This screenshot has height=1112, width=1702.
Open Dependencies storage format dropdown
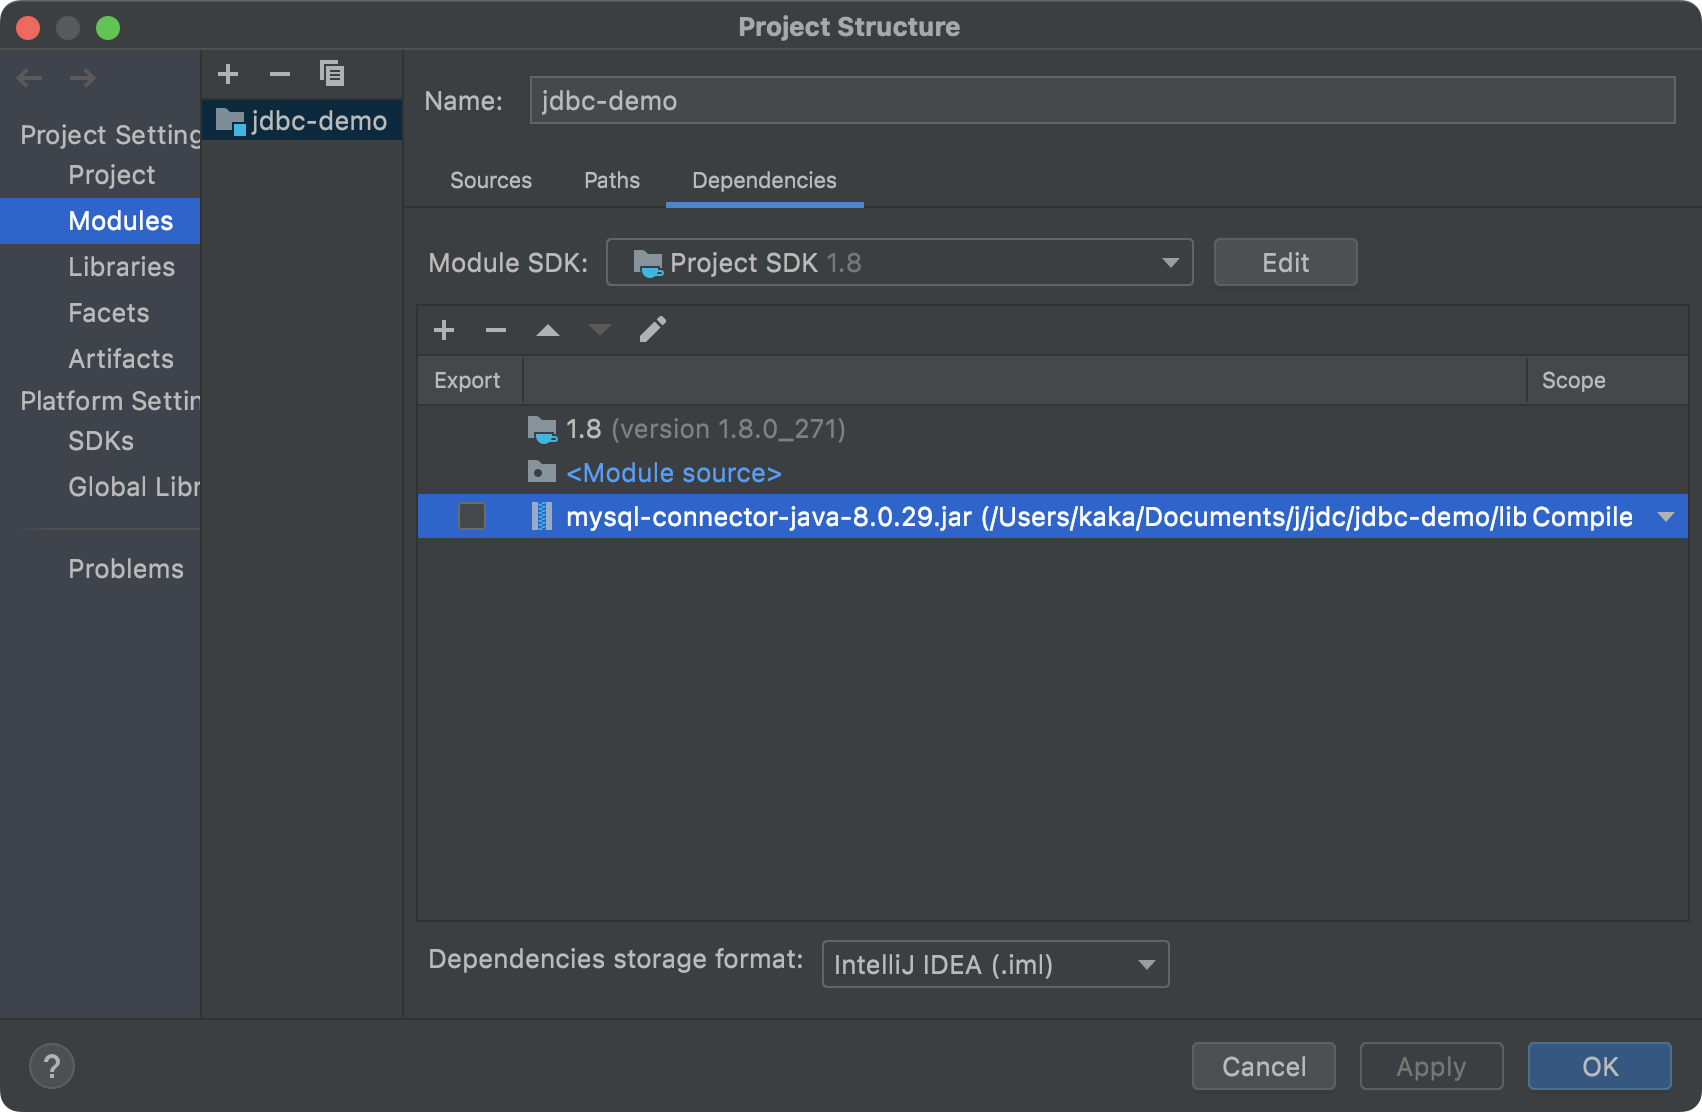(x=994, y=965)
